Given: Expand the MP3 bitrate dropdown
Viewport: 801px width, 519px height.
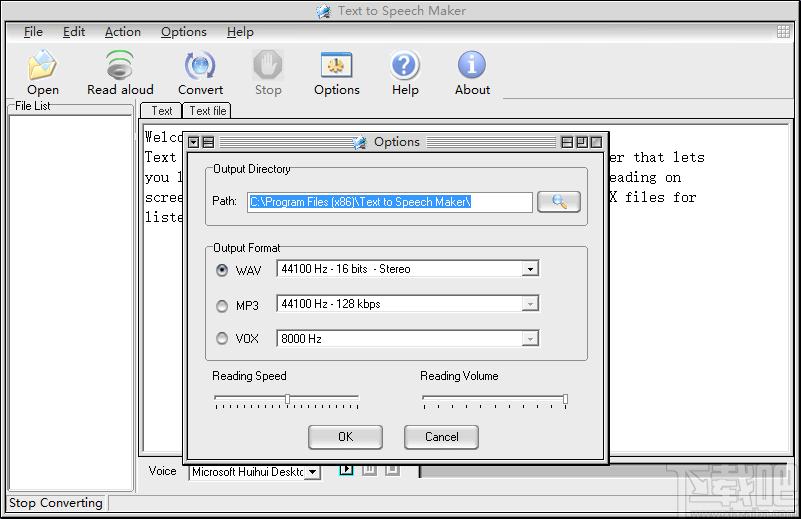Looking at the screenshot, I should 530,304.
